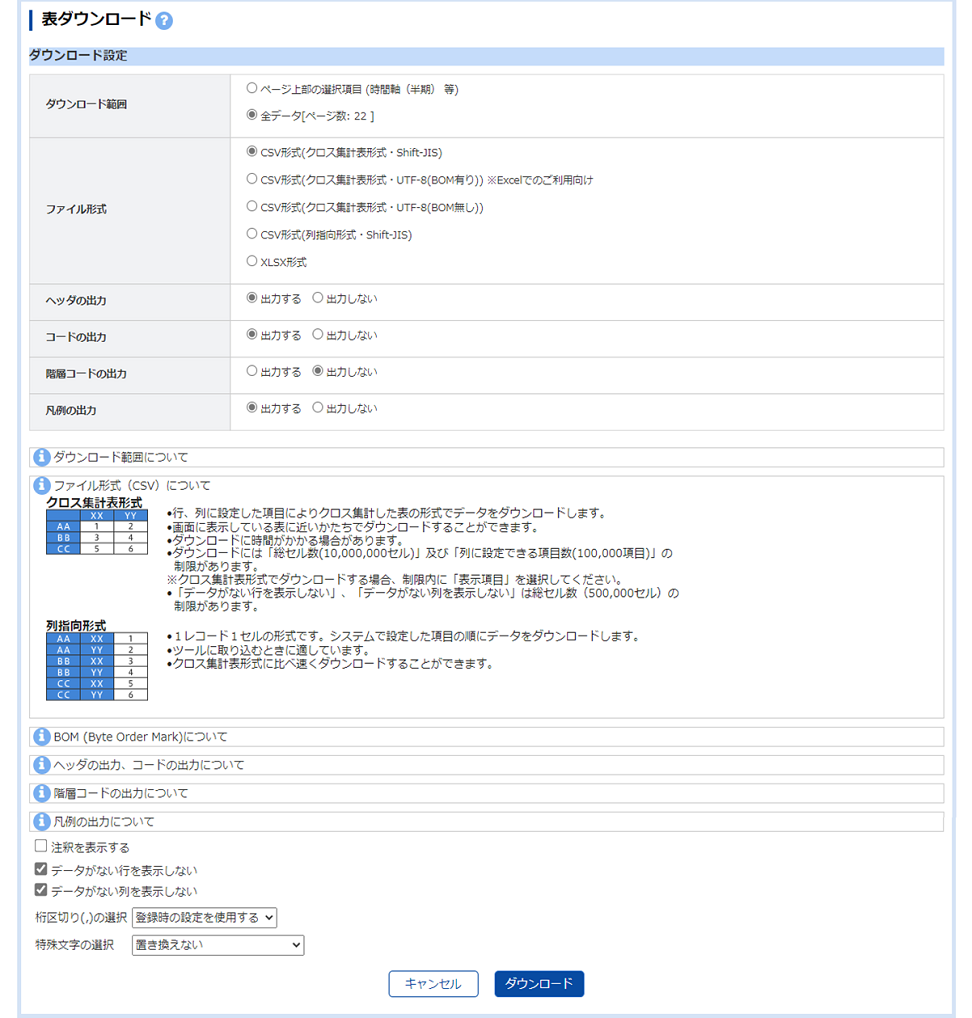The height and width of the screenshot is (1018, 972).
Task: Set コードの出力 to 出力しない
Action: tap(318, 334)
